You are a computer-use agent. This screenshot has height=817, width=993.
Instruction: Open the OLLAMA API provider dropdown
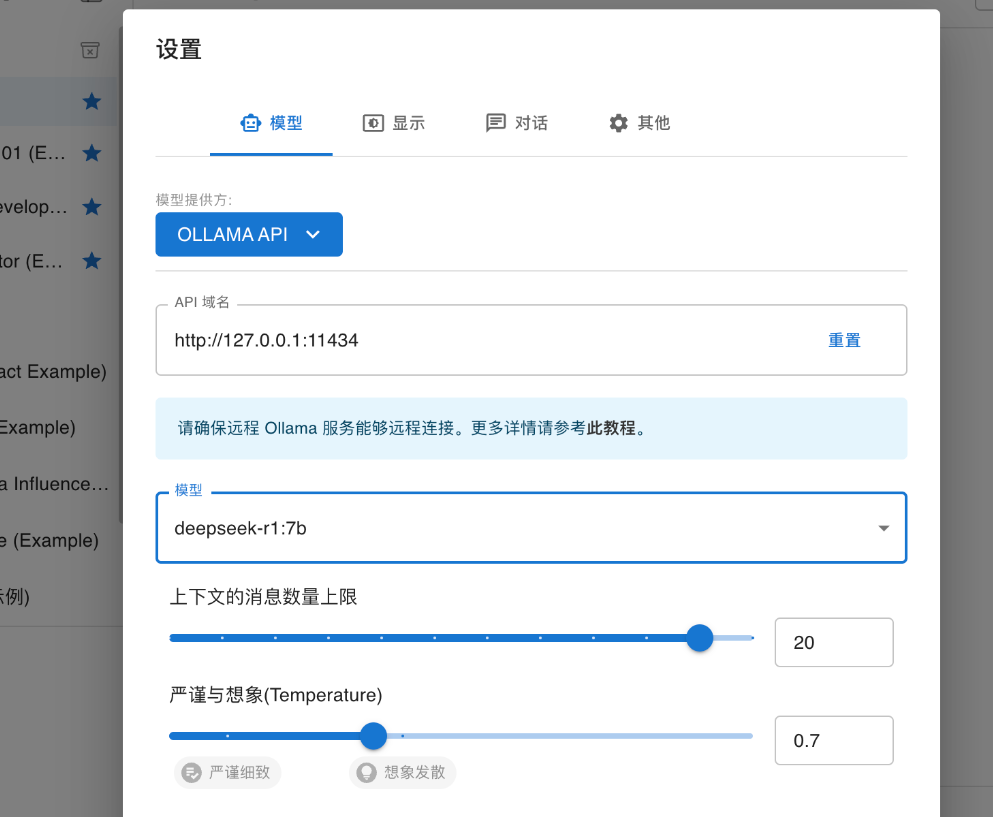(x=249, y=234)
